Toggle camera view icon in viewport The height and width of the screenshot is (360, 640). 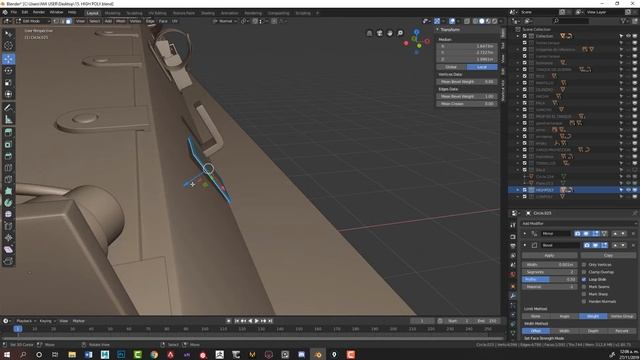tap(380, 33)
